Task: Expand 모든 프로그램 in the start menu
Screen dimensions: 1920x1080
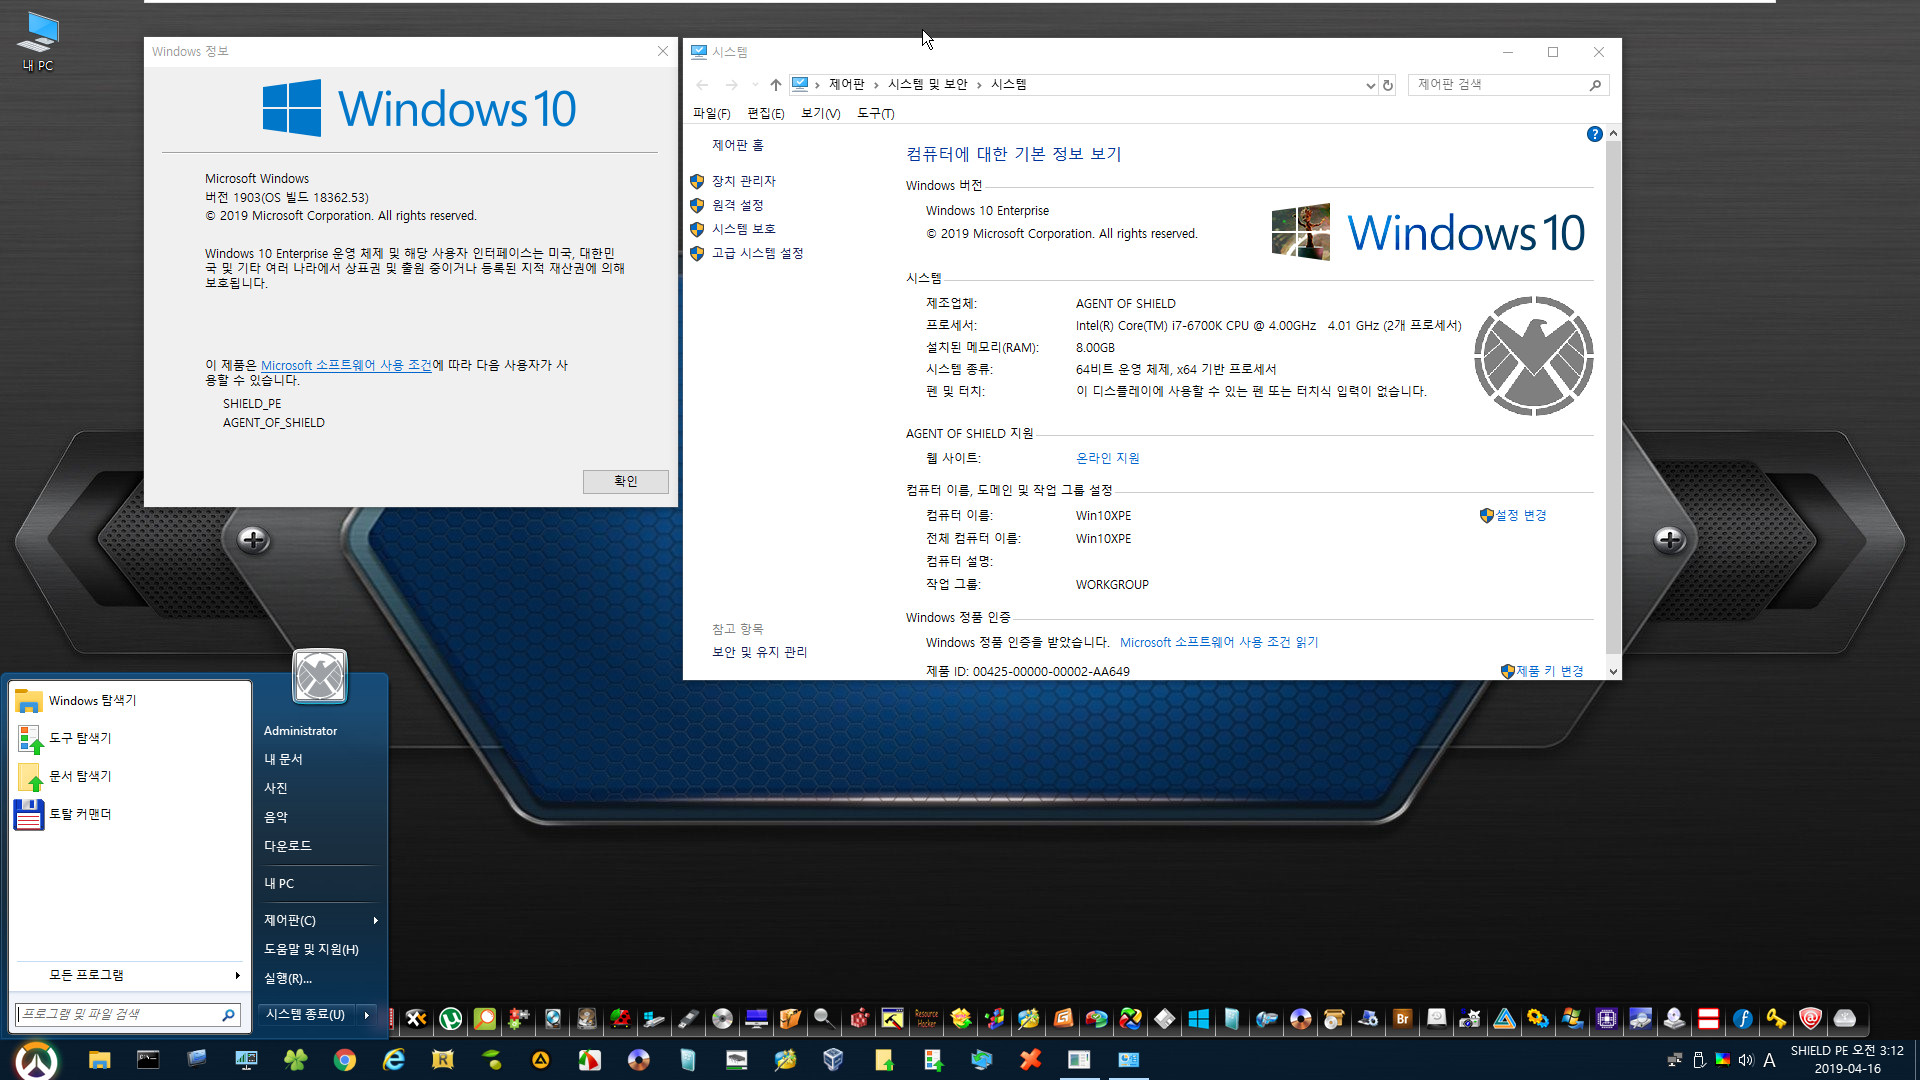Action: 130,975
